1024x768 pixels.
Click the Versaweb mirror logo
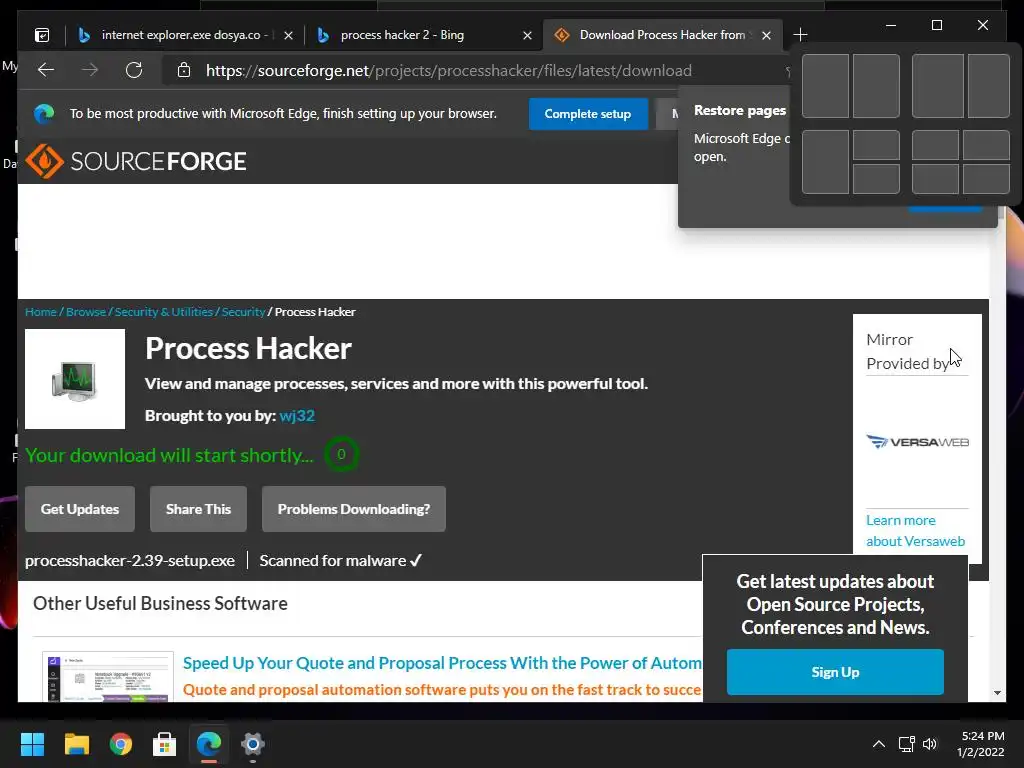[918, 442]
